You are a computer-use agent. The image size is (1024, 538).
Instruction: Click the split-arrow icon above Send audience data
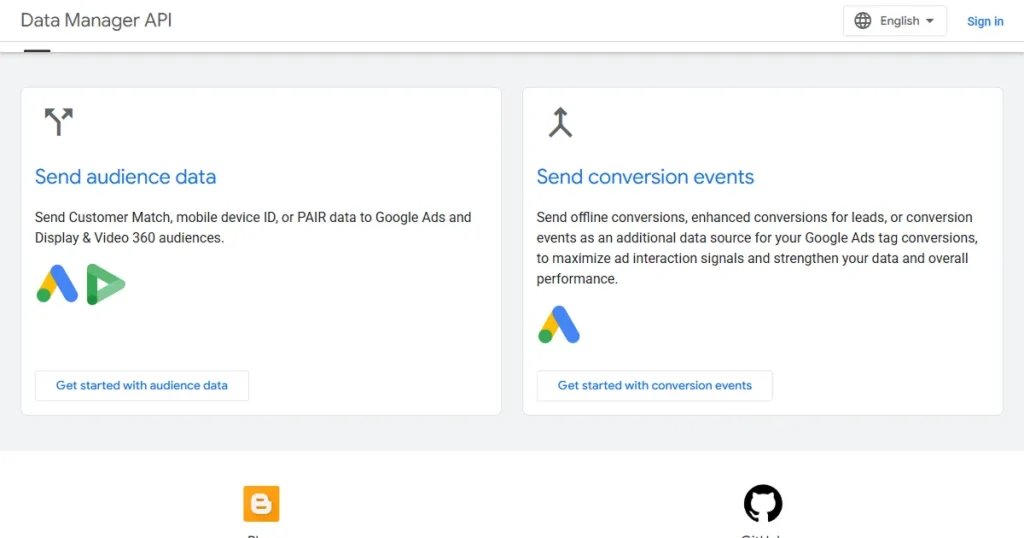pos(58,122)
